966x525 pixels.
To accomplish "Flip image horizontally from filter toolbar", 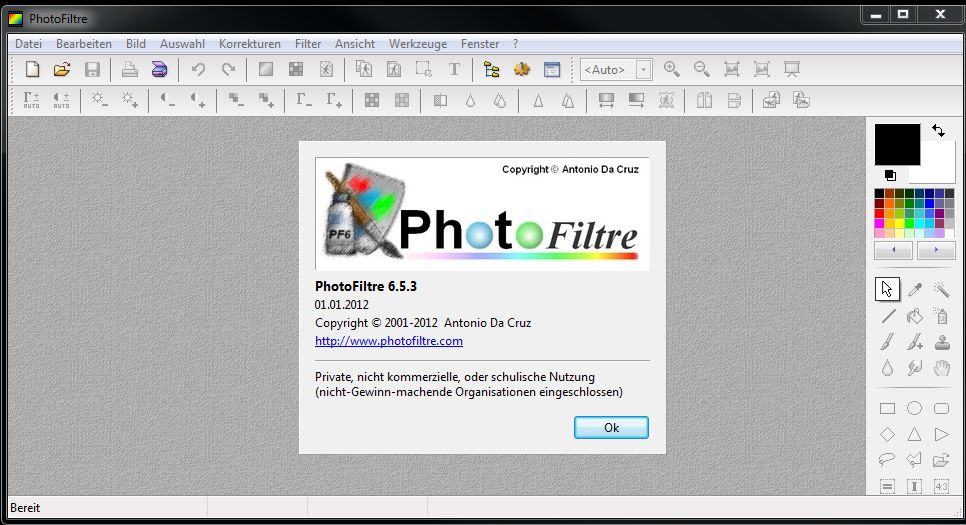I will (704, 100).
